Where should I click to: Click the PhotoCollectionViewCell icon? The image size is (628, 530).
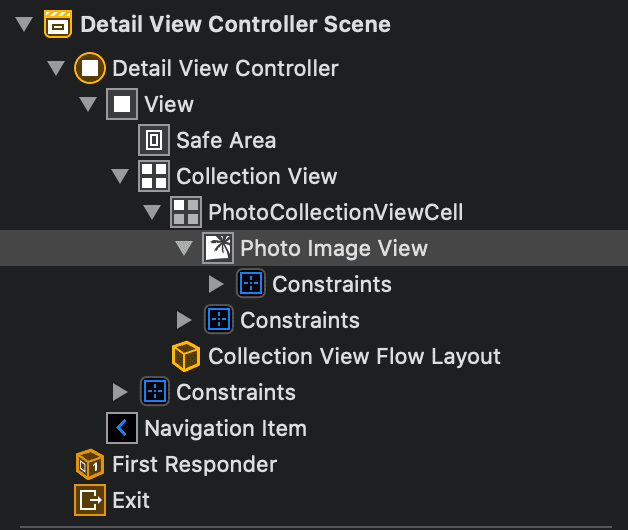(x=186, y=212)
